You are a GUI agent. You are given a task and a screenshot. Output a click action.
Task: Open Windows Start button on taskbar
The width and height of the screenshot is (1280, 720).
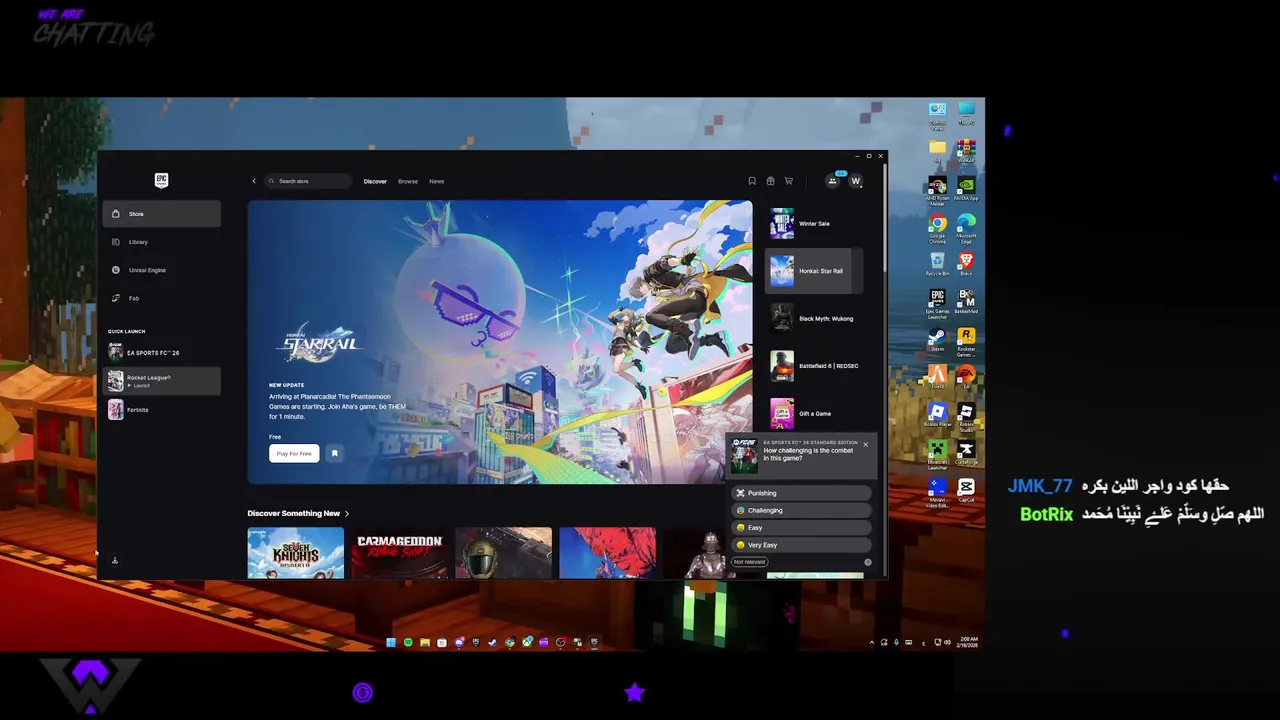(391, 642)
